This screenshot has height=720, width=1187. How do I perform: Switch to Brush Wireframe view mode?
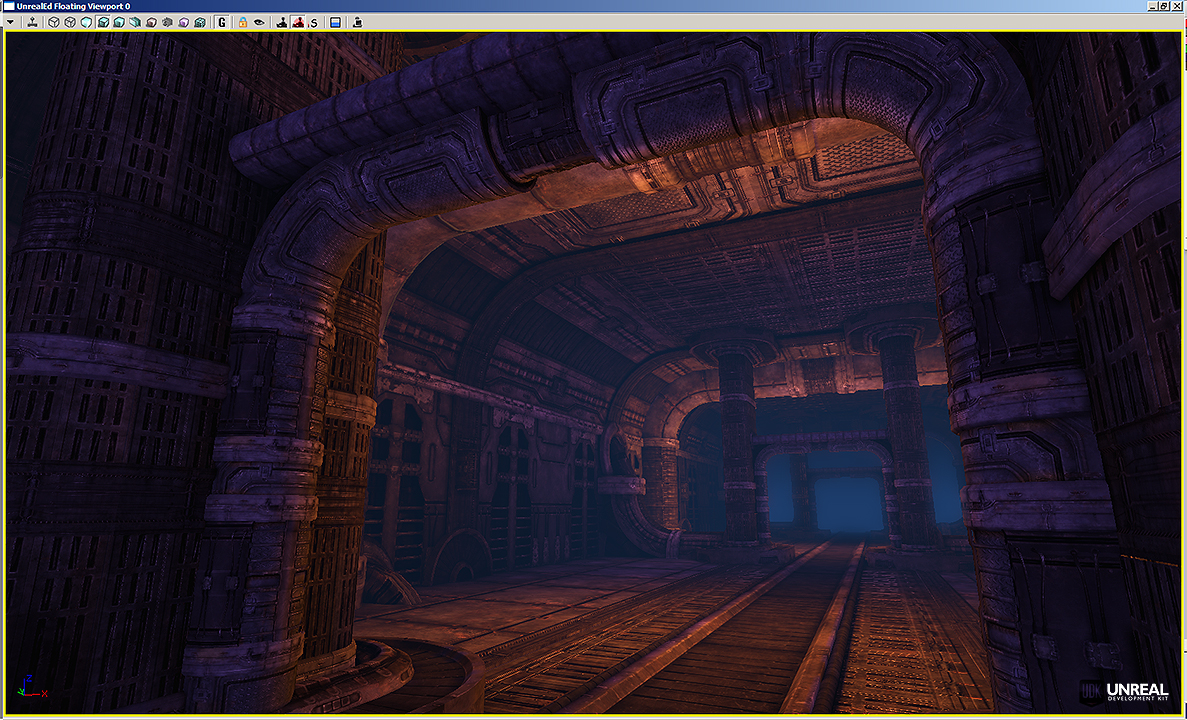(54, 22)
